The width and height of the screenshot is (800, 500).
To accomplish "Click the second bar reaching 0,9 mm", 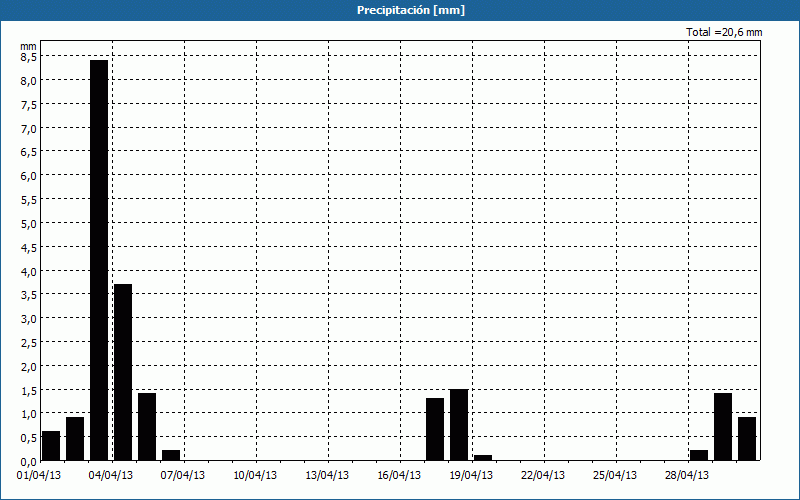I will [x=75, y=439].
